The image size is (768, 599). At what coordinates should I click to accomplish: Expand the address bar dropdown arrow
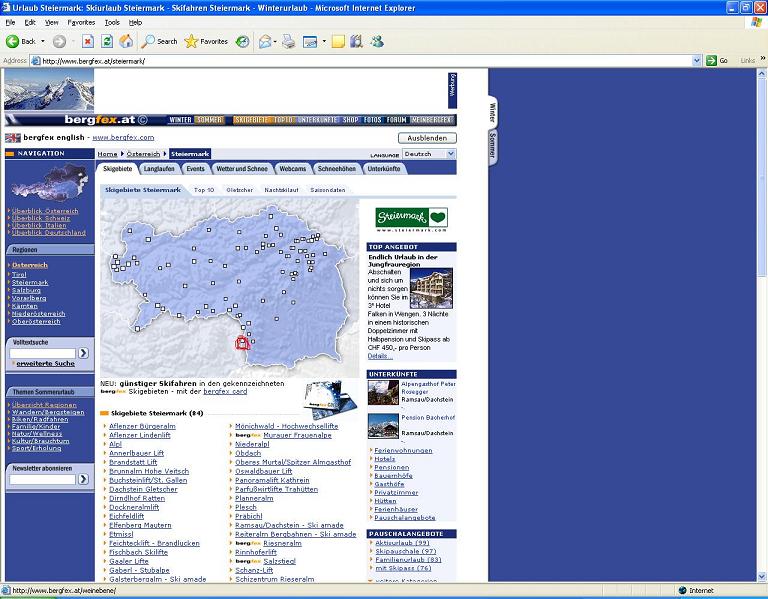click(697, 61)
